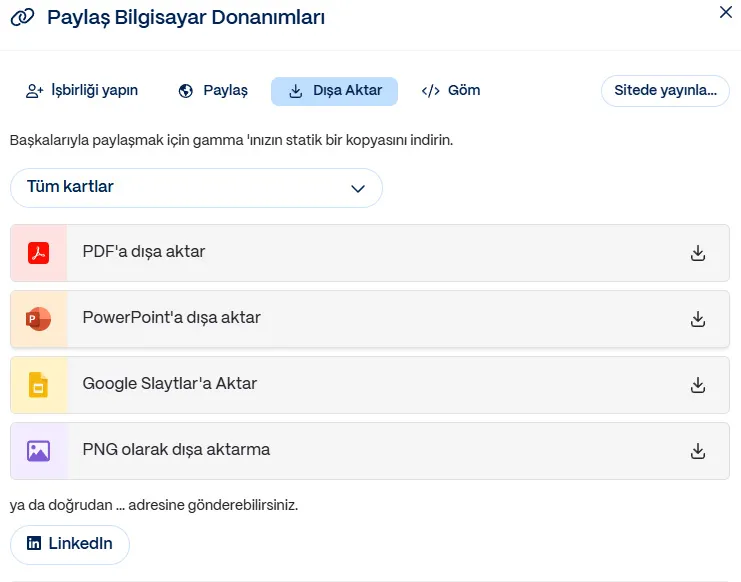Click the PowerPoint icon
Viewport: 741px width, 582px height.
(39, 319)
